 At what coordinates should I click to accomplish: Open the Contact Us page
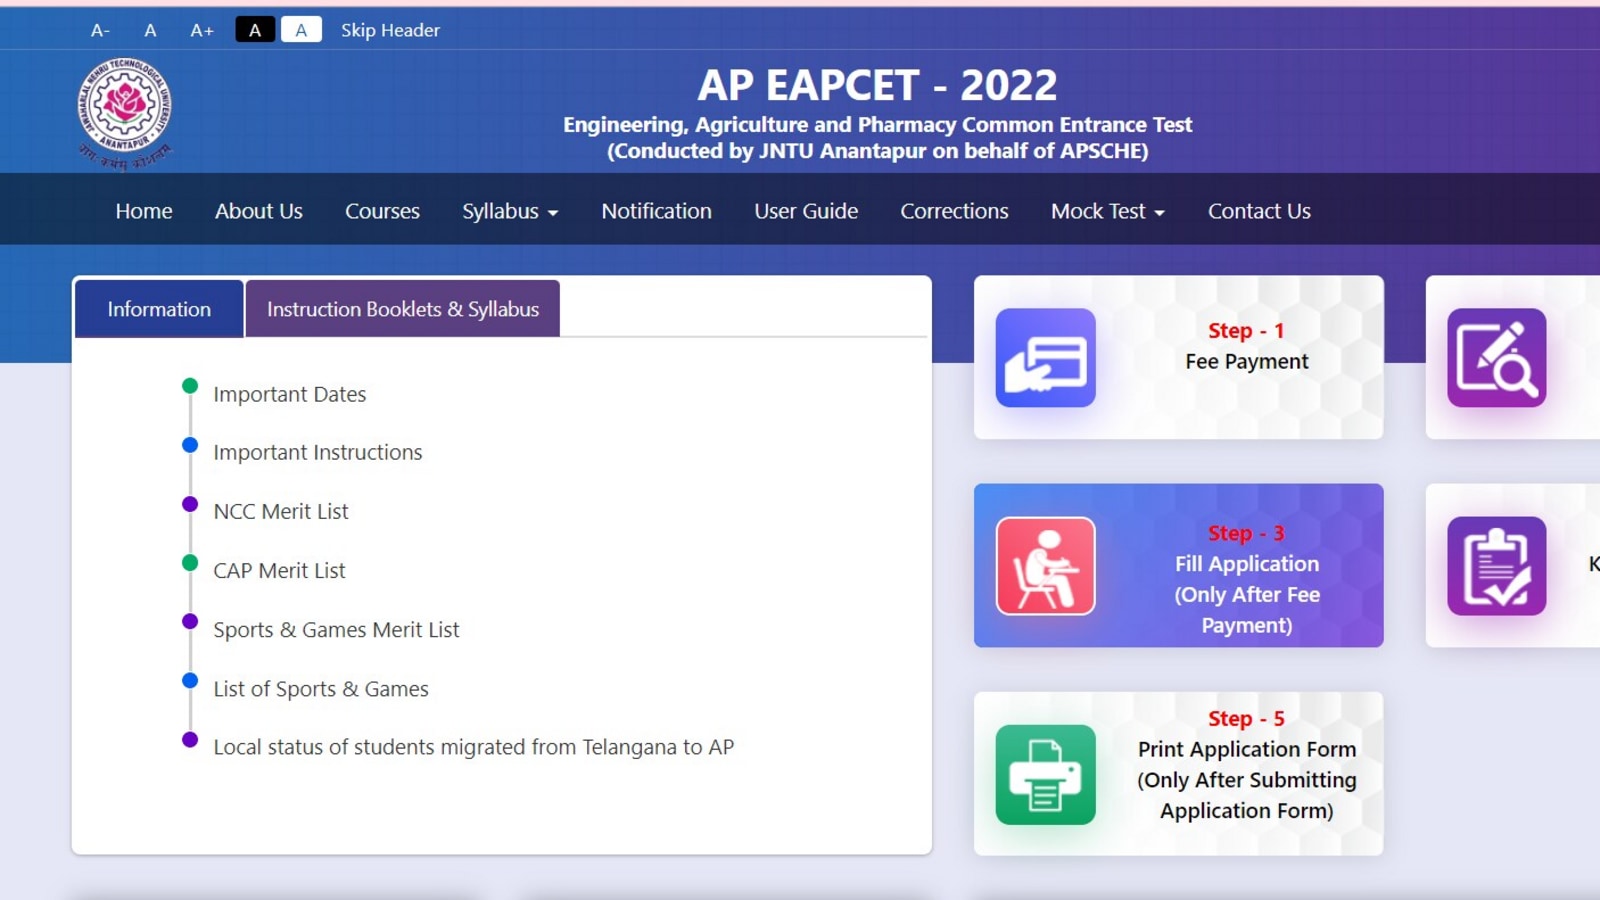1259,211
